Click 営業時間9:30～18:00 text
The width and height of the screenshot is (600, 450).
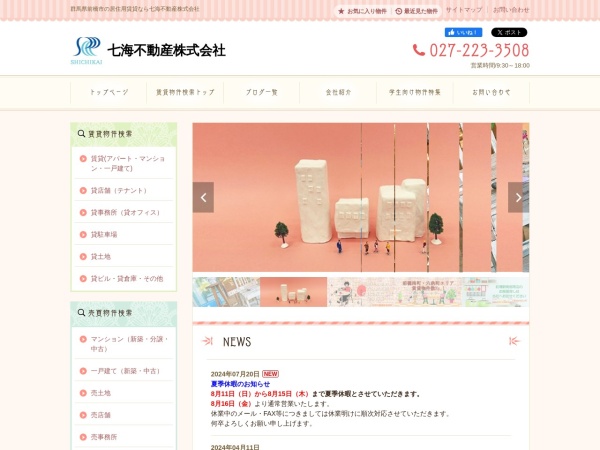point(500,65)
